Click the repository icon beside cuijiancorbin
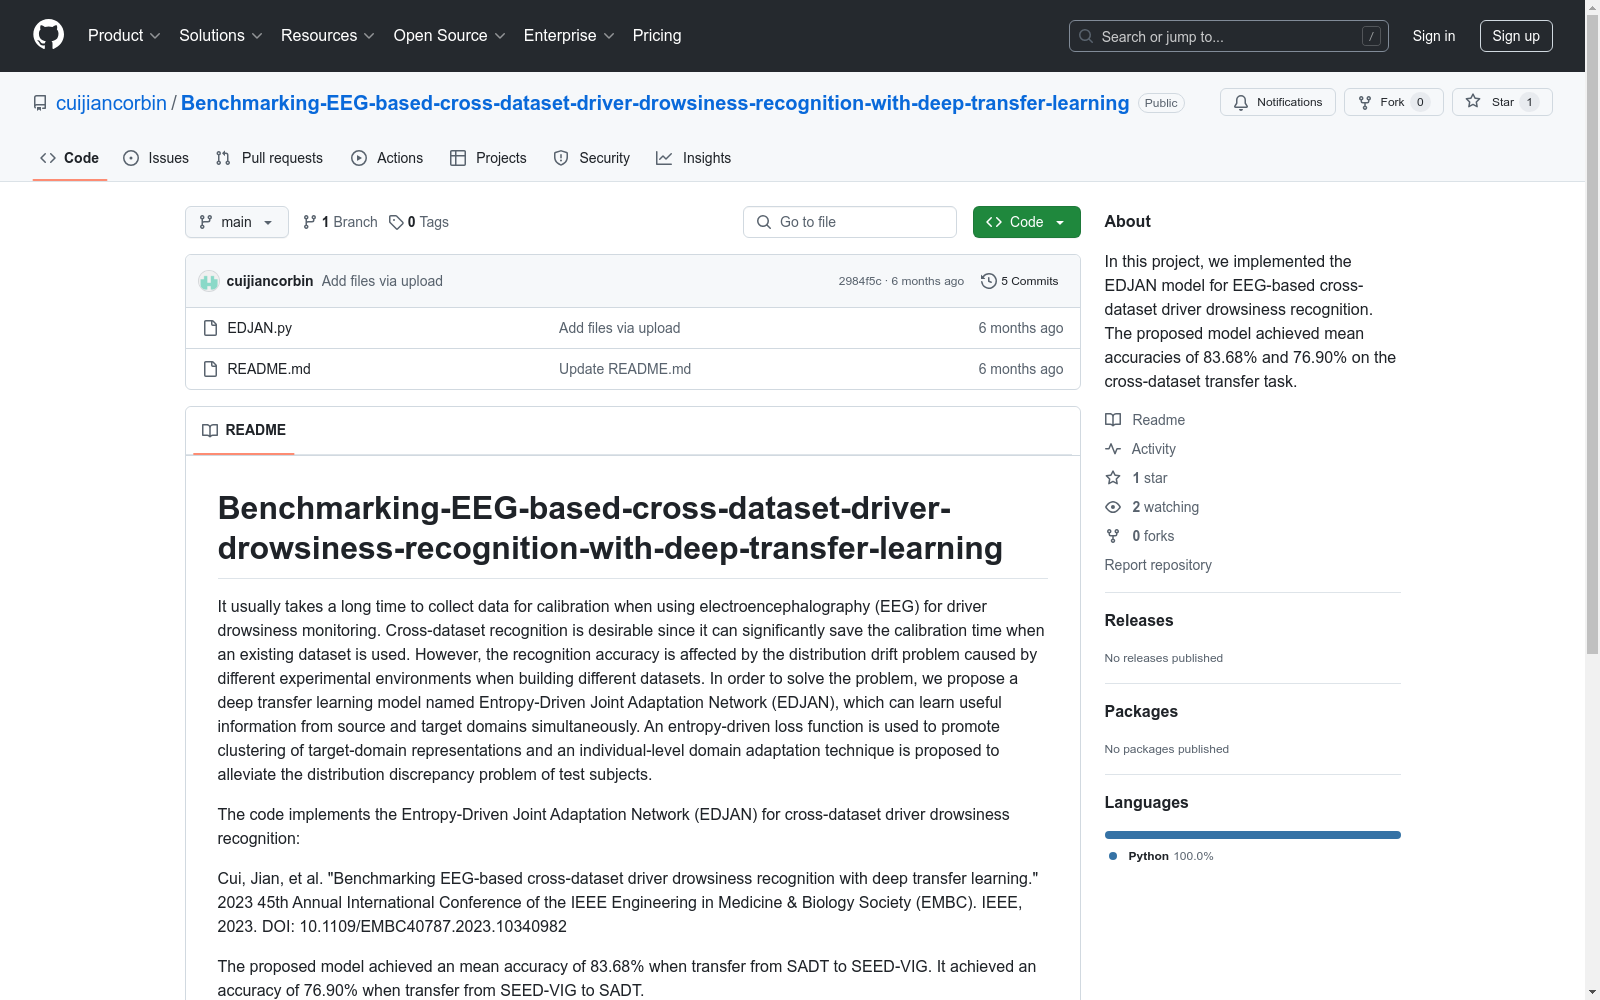Image resolution: width=1600 pixels, height=1000 pixels. click(x=40, y=103)
